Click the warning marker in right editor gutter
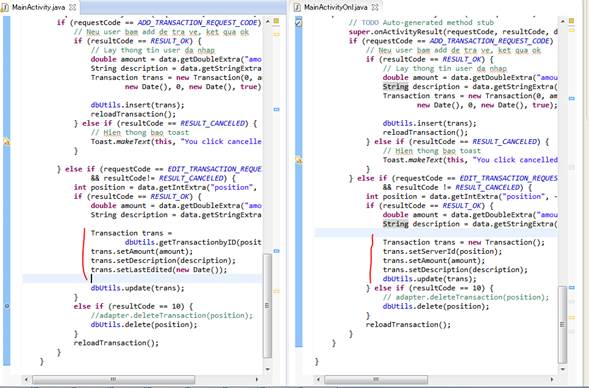Screen dimensions: 589x388 click(299, 160)
